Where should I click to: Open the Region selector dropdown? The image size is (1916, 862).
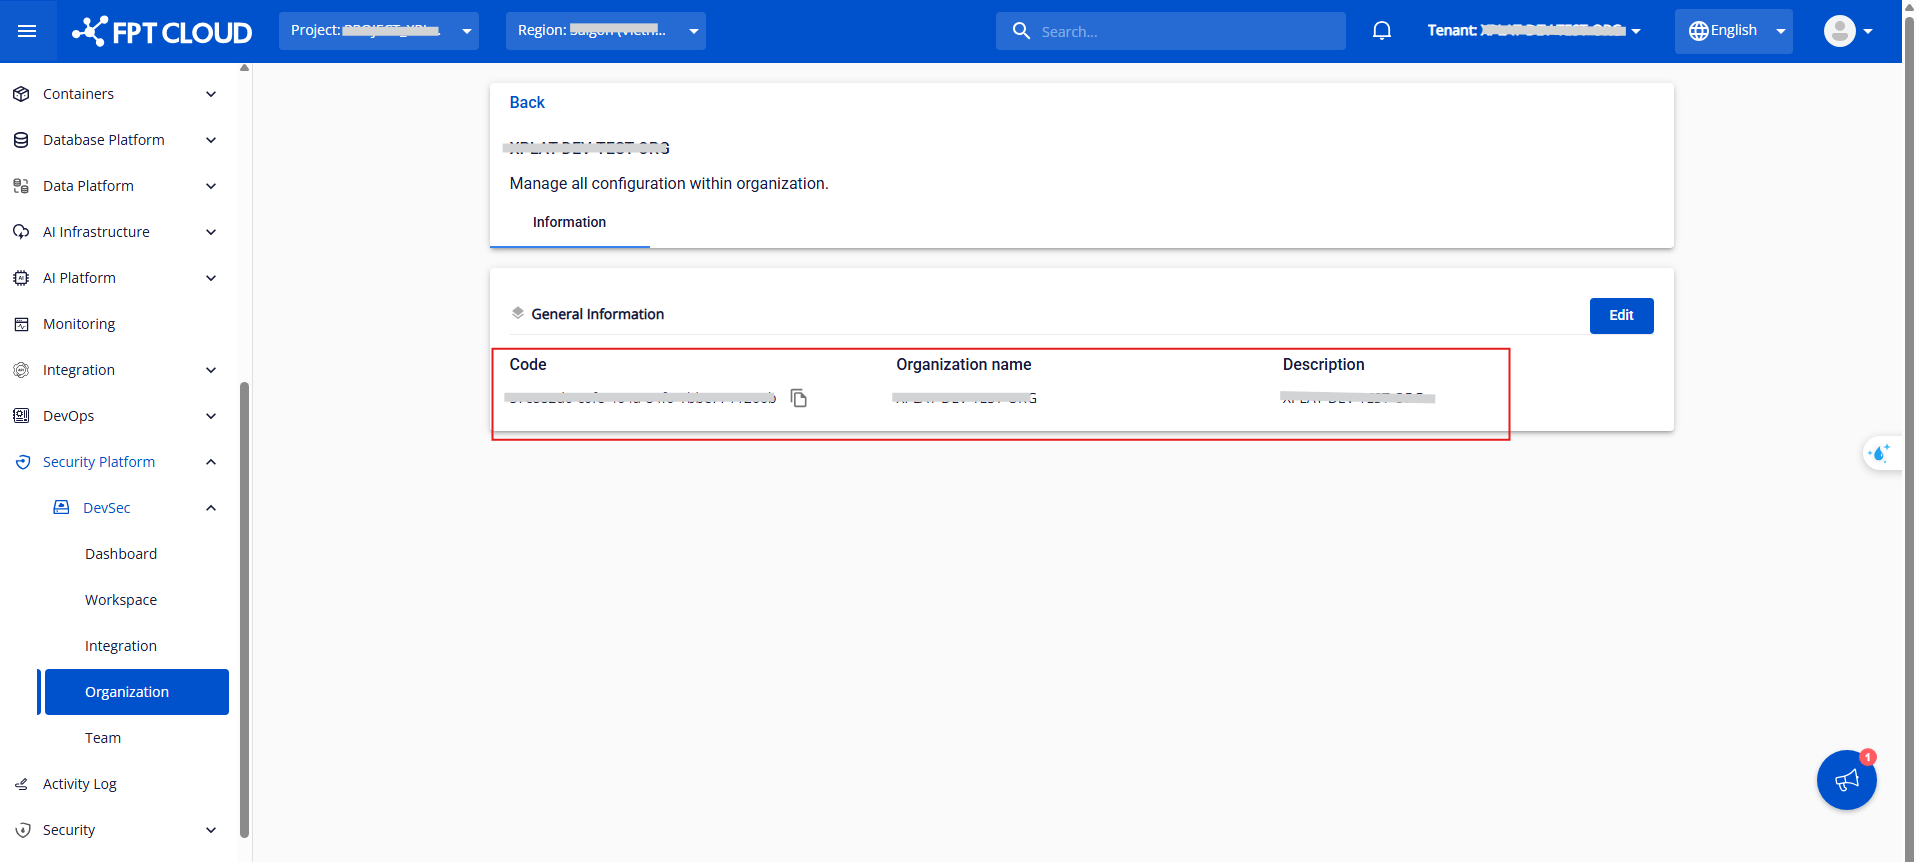(605, 31)
